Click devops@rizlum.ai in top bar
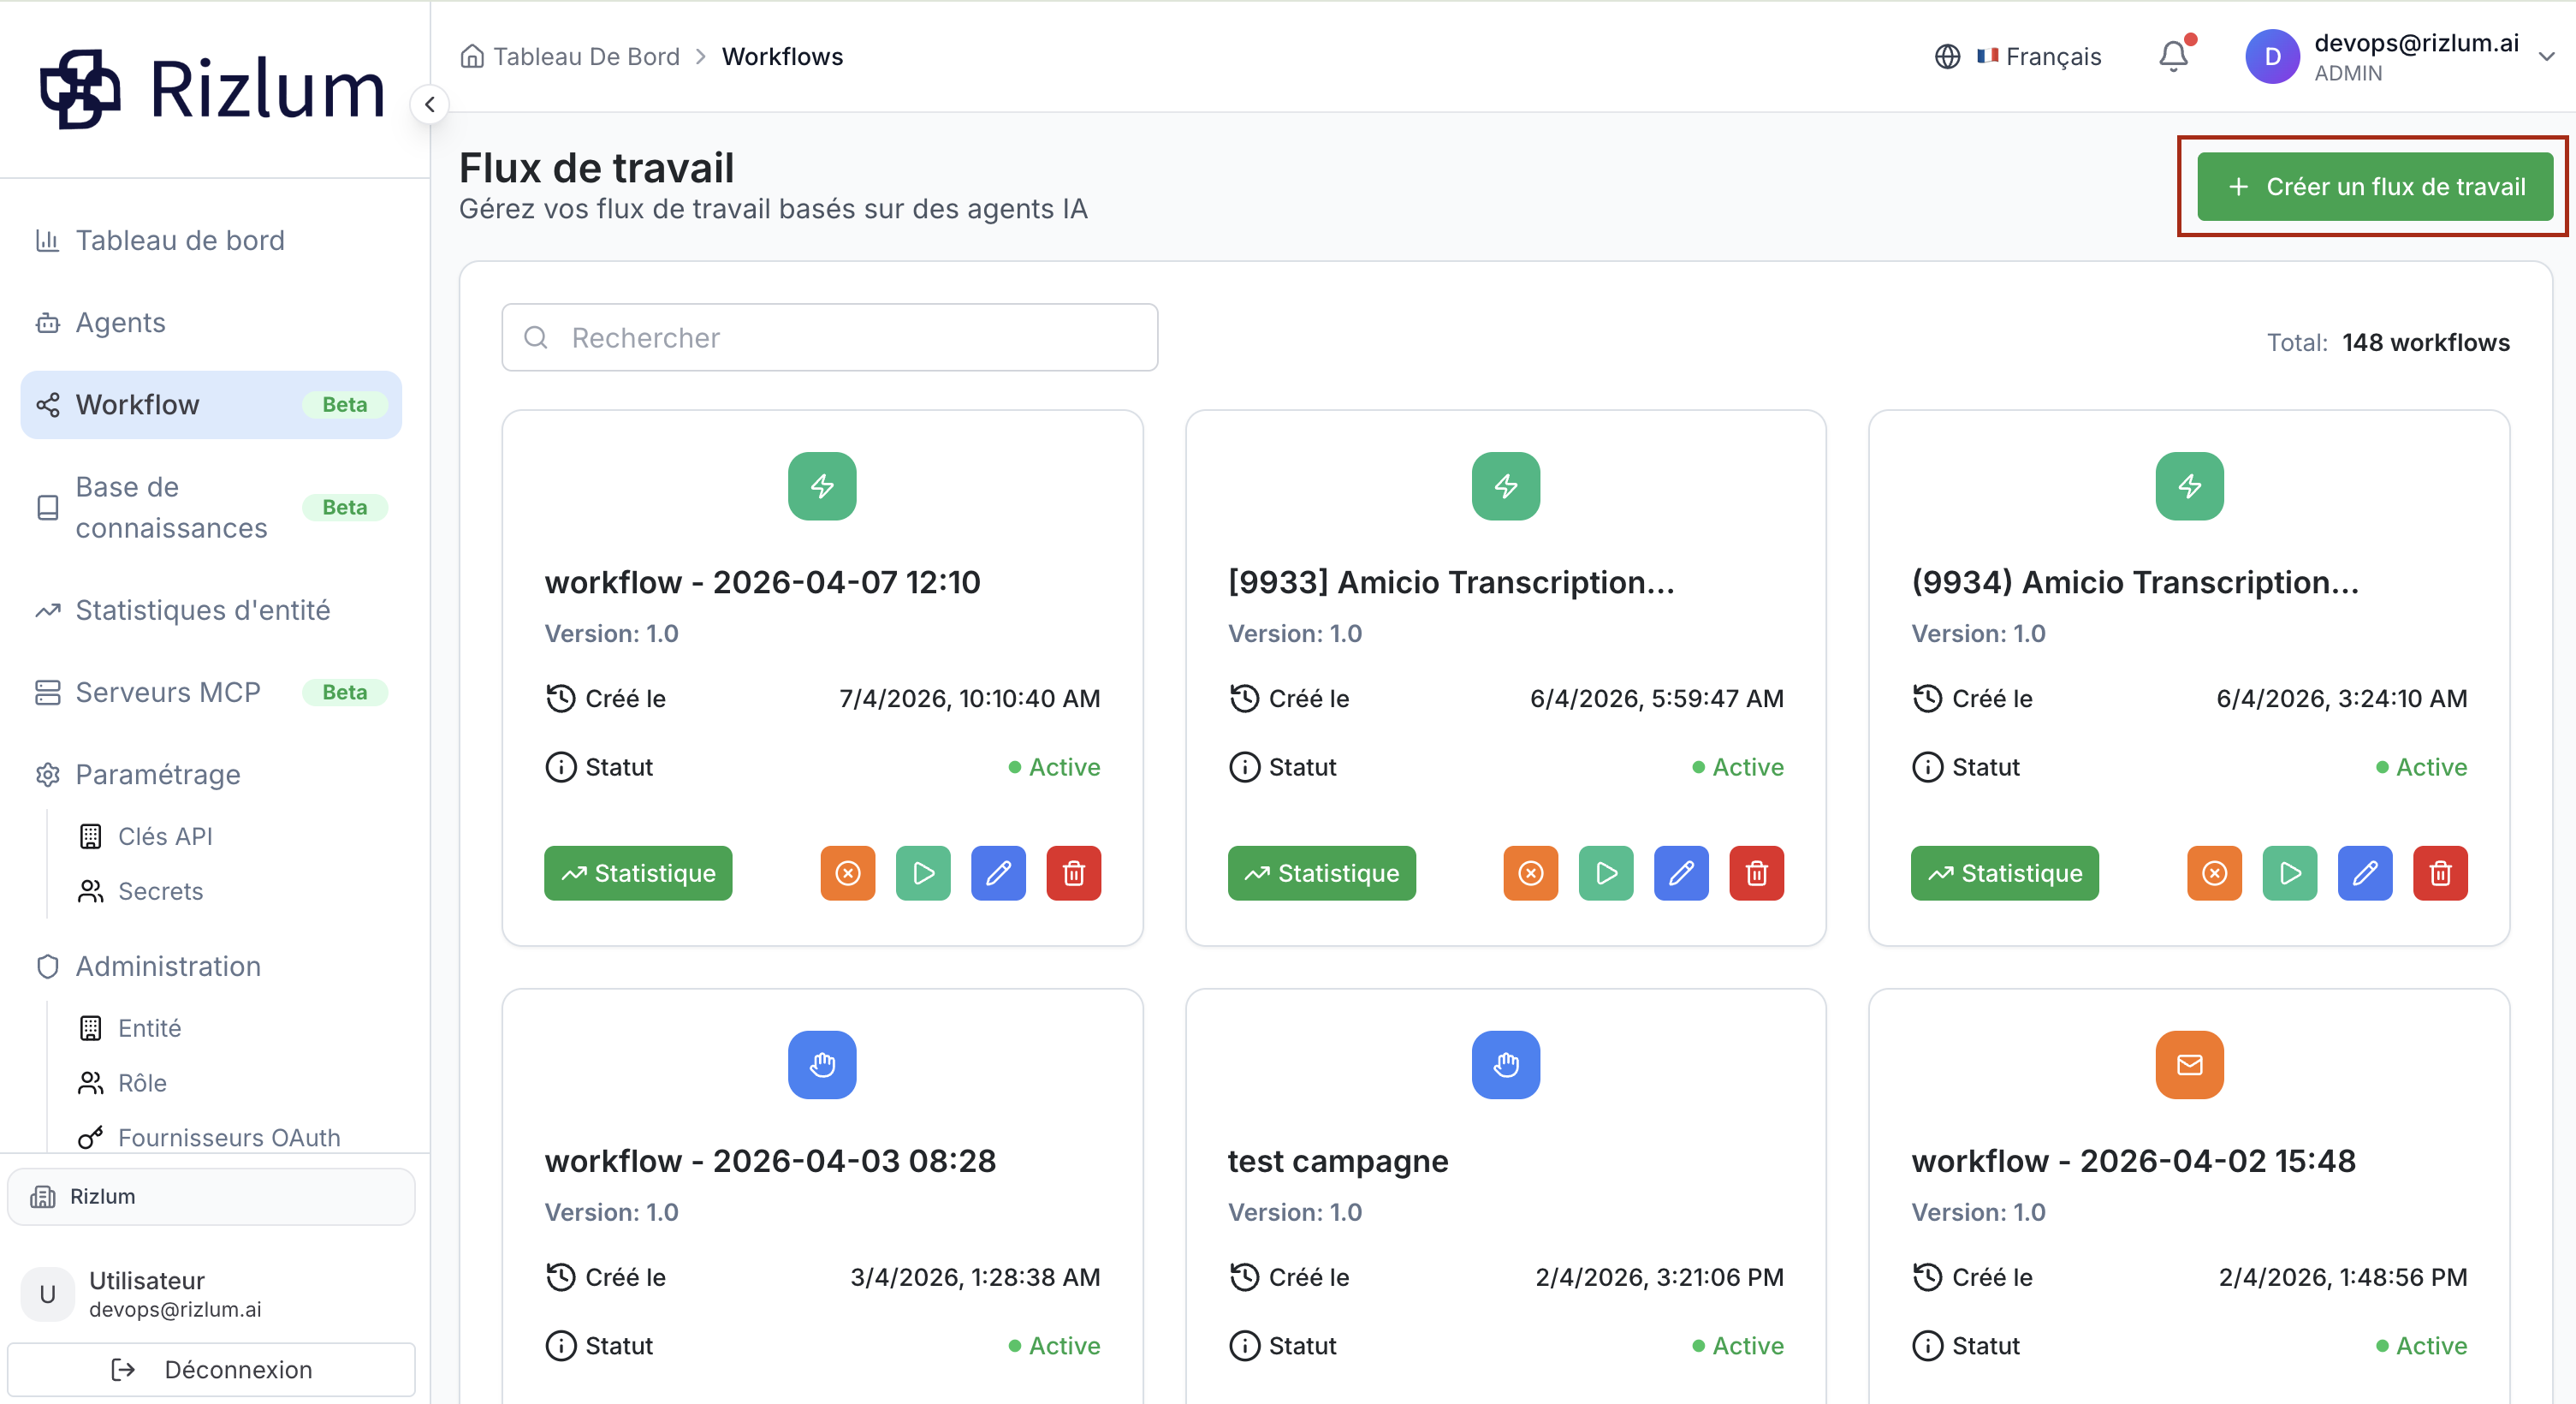 point(2416,43)
